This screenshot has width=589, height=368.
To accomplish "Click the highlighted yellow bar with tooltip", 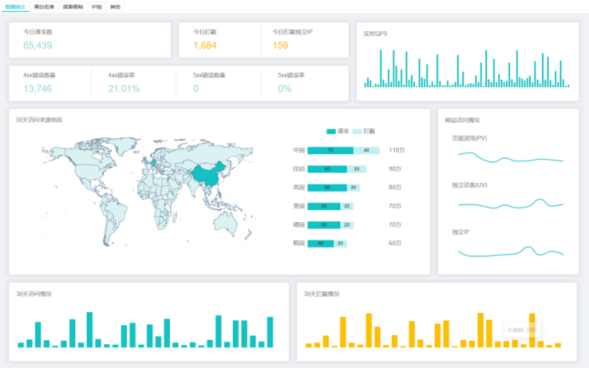I will [x=532, y=330].
